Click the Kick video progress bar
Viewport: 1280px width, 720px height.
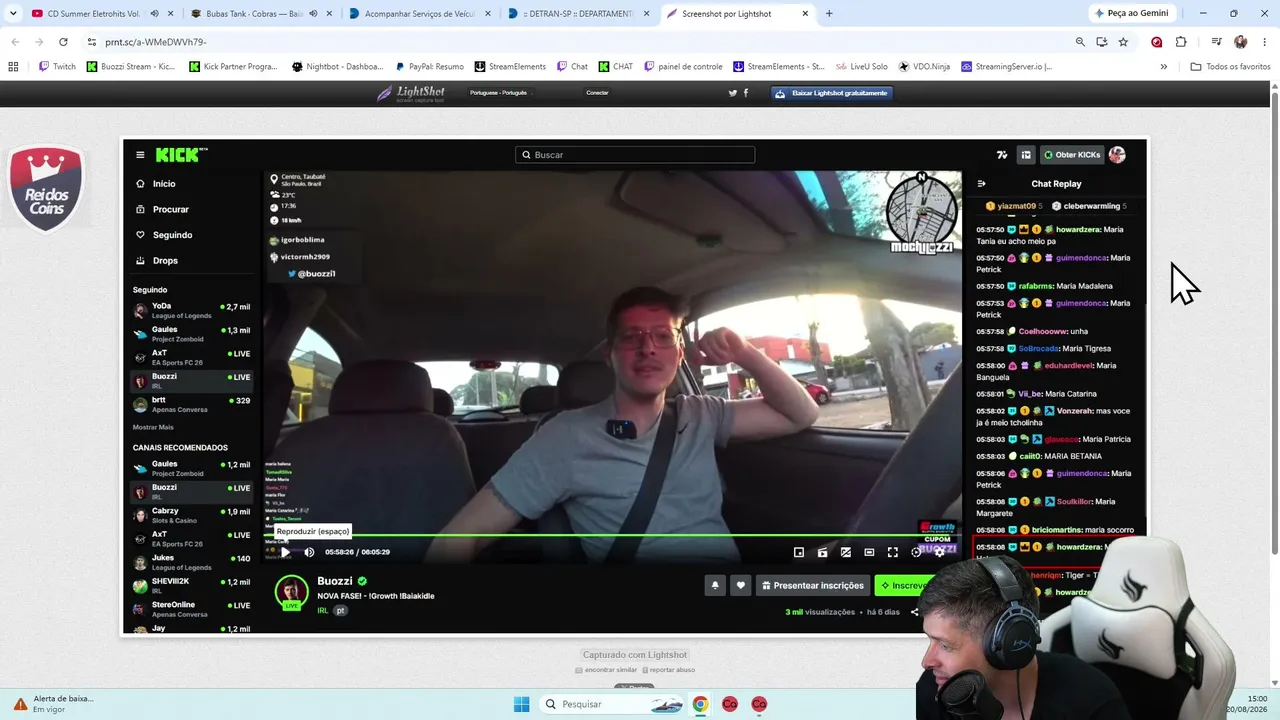(x=612, y=536)
